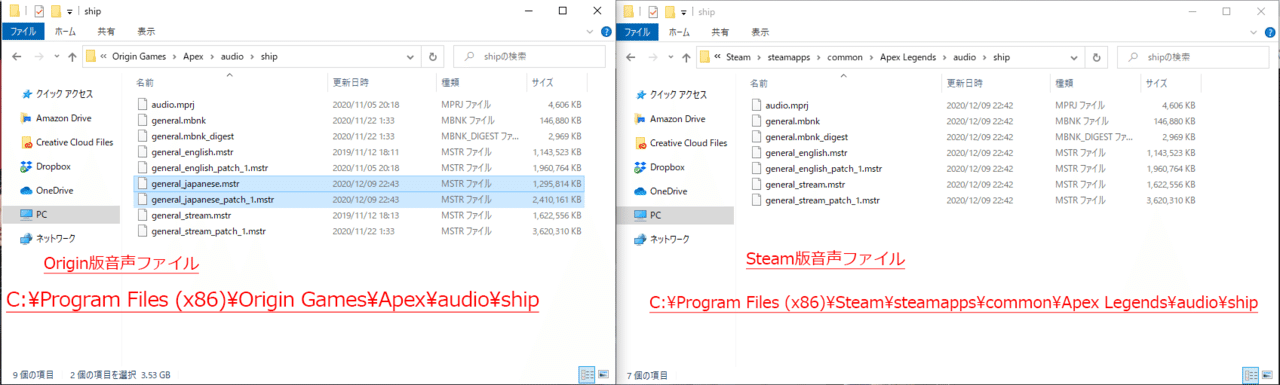Select ネットワーク in Steam sidebar
This screenshot has width=1280, height=385.
point(670,239)
